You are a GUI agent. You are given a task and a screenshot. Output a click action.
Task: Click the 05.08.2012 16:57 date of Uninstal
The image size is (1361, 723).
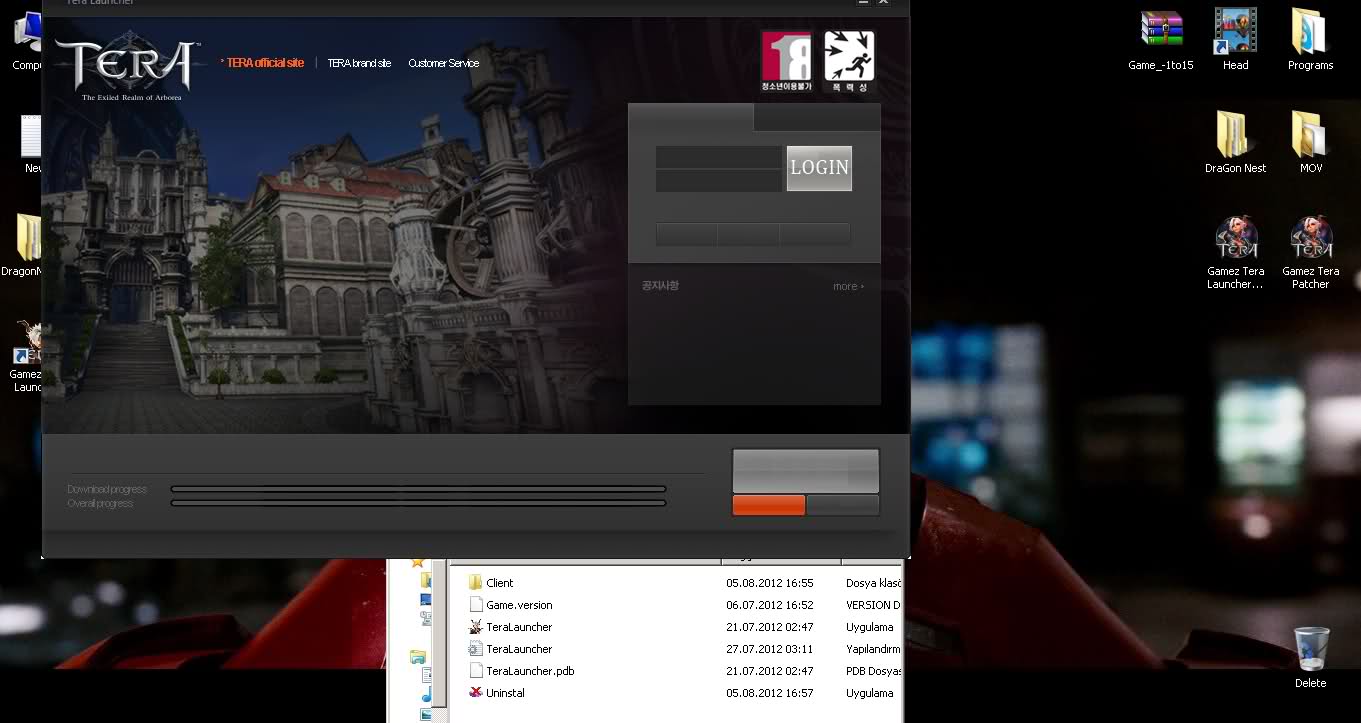coord(769,693)
